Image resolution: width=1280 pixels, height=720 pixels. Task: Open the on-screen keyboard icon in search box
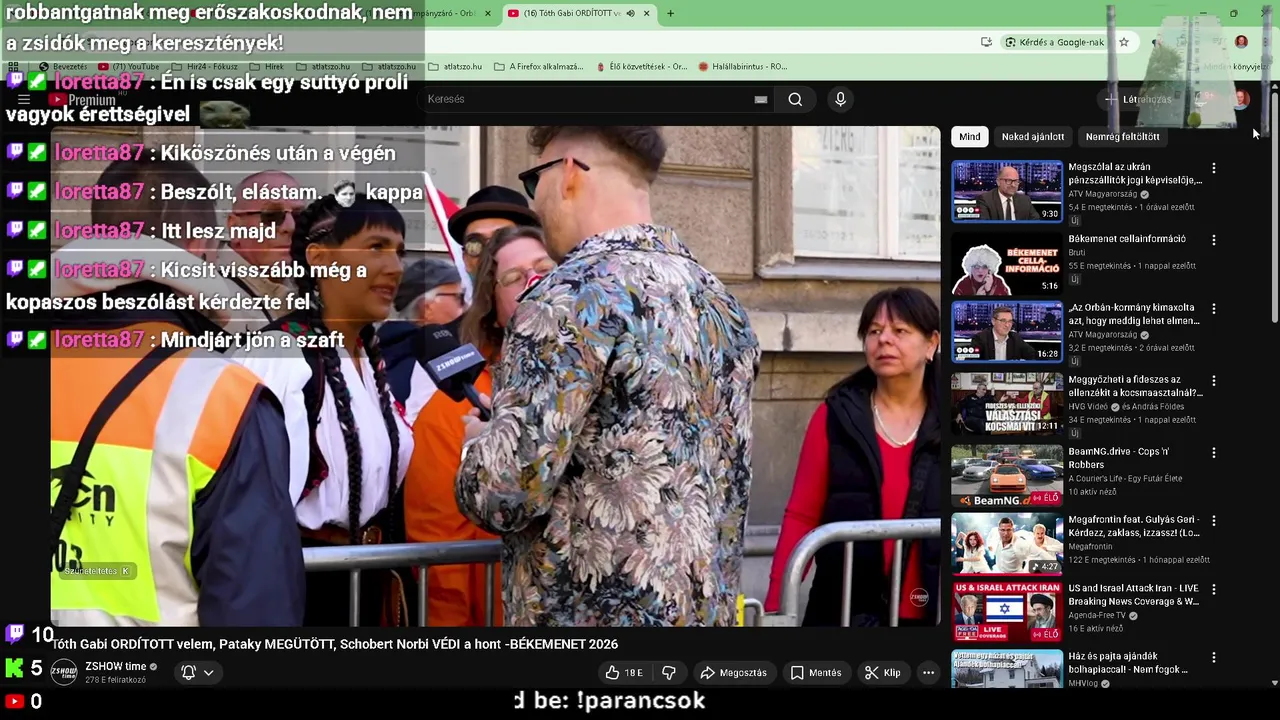click(x=761, y=99)
